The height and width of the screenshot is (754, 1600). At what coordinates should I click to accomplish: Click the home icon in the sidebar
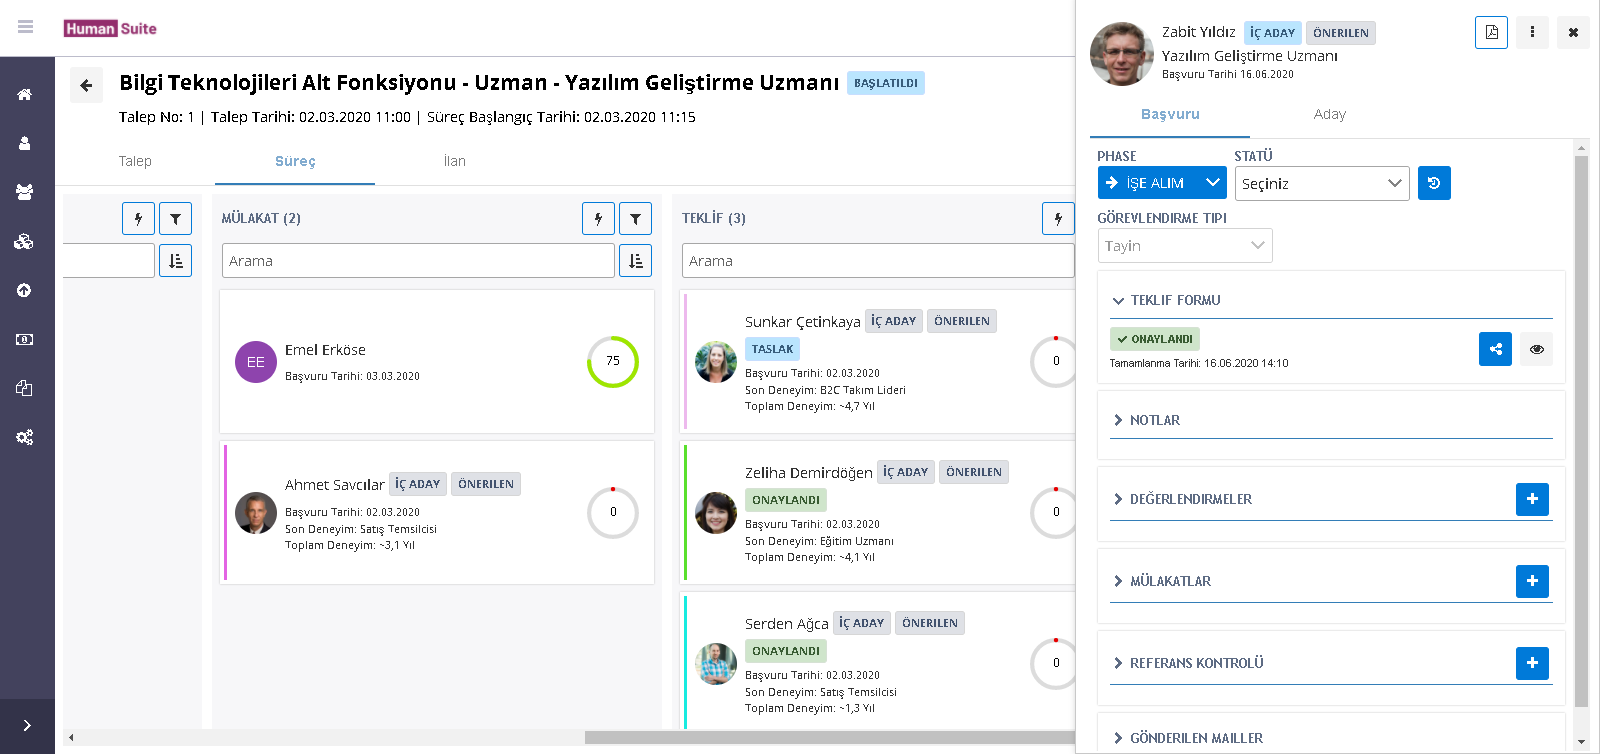(x=25, y=95)
